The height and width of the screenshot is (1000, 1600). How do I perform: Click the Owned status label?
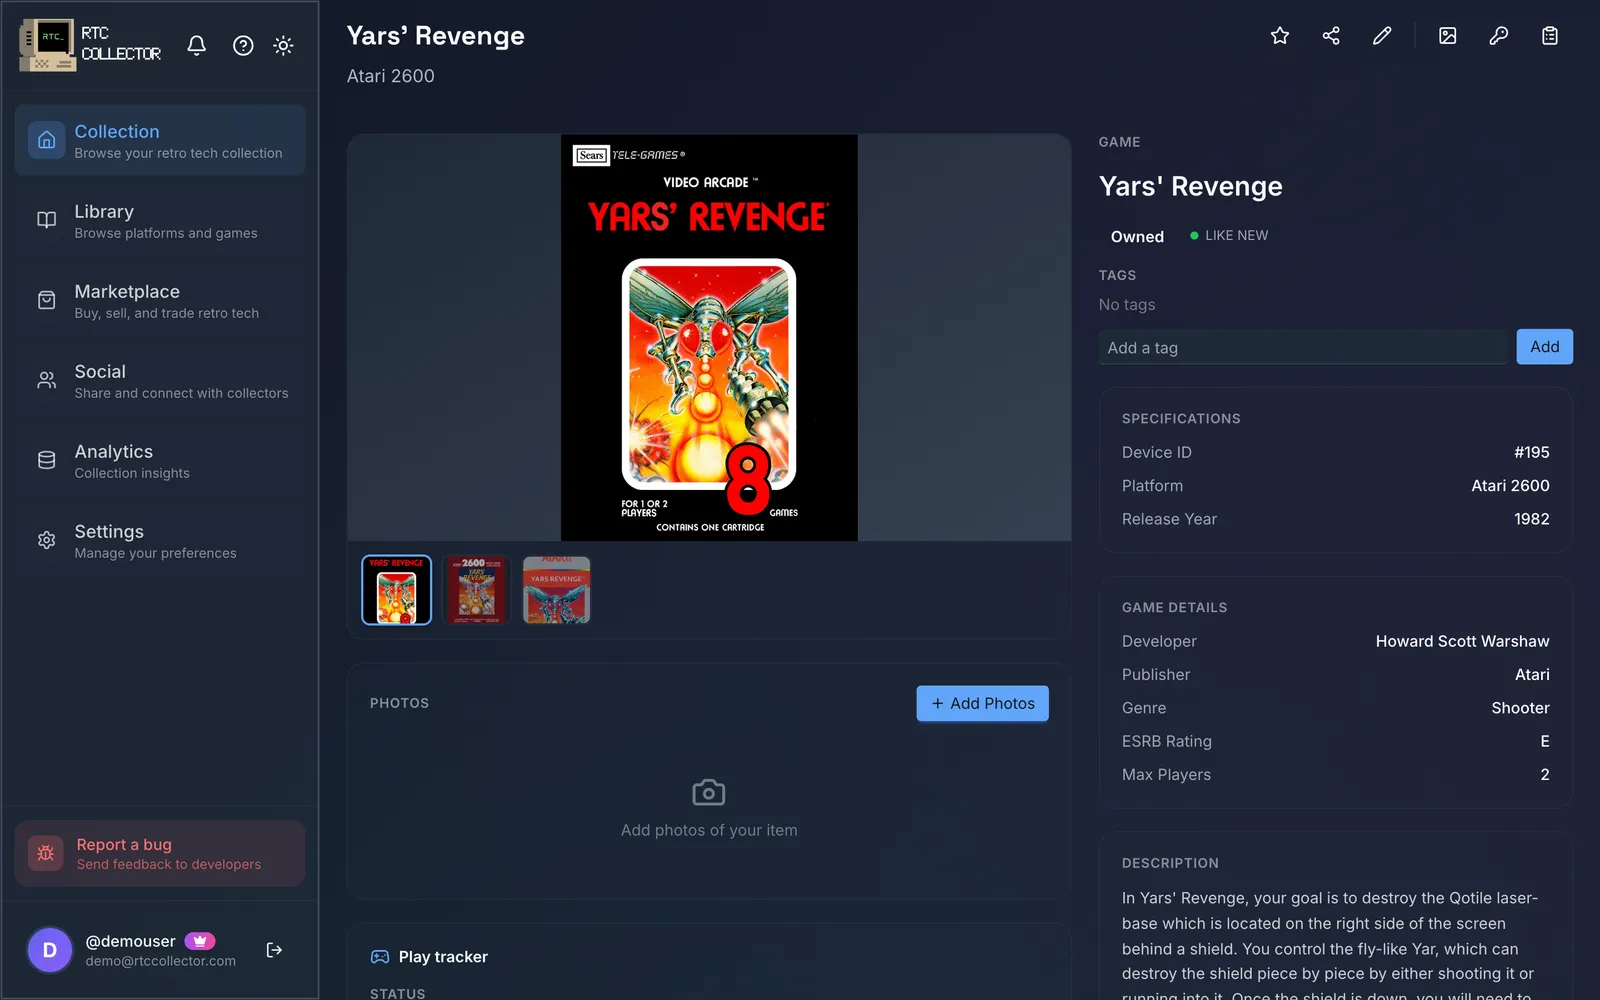(1137, 236)
